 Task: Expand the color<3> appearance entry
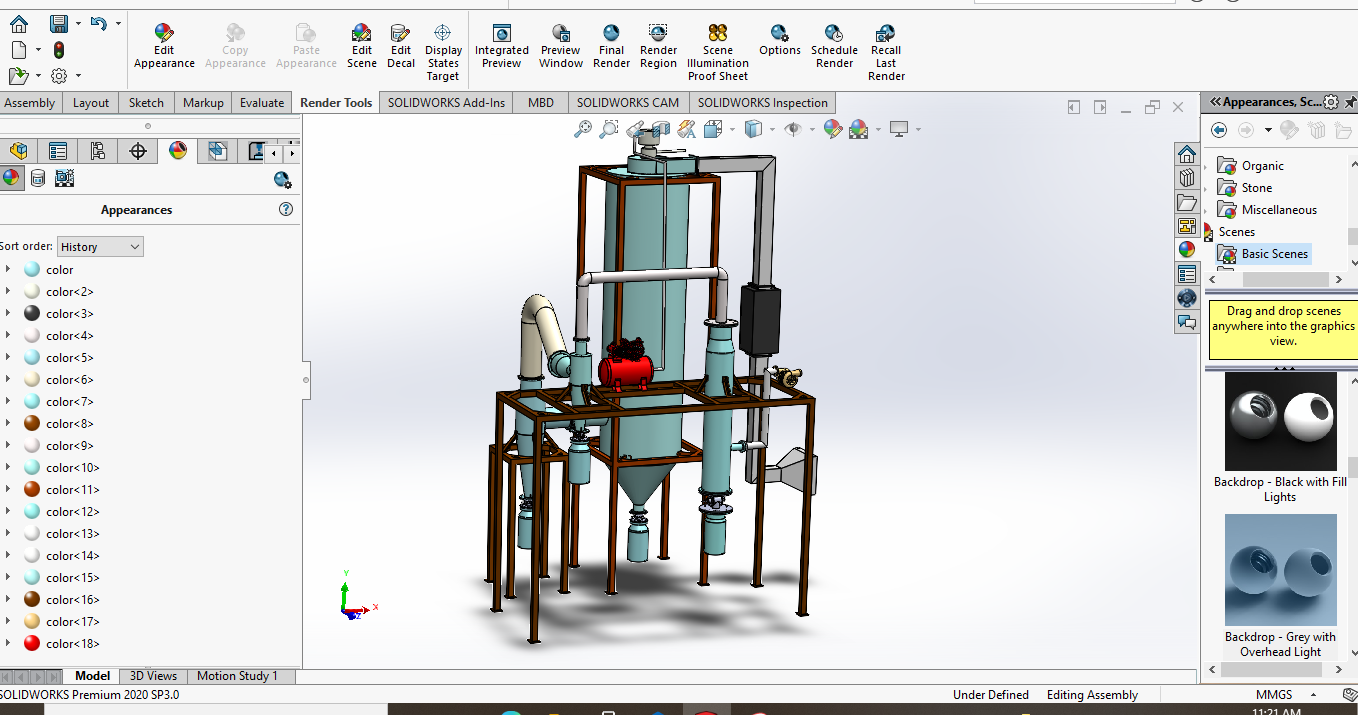click(8, 314)
